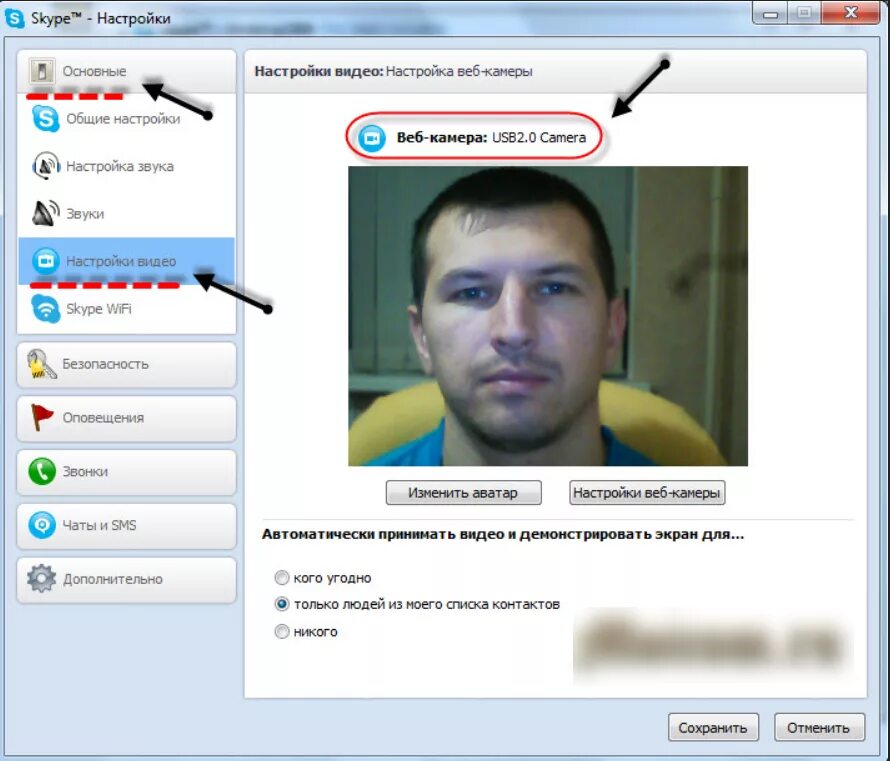
Task: Click the headset icon for Настройка звука
Action: tap(45, 166)
